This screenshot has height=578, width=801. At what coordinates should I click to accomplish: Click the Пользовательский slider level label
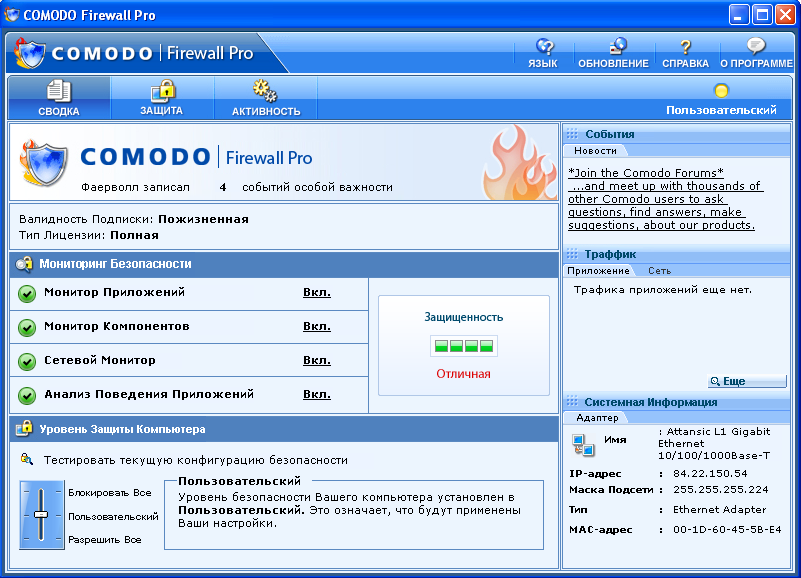click(x=113, y=517)
